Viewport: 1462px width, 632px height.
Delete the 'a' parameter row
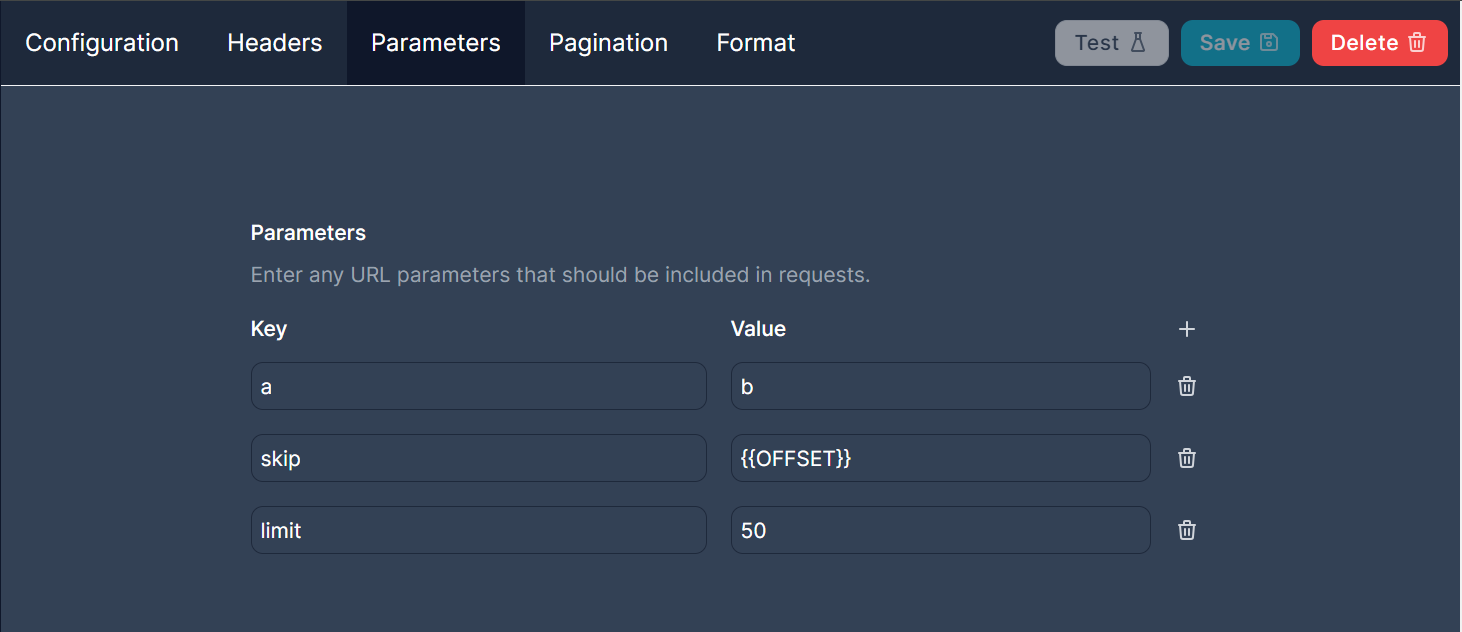click(x=1187, y=386)
